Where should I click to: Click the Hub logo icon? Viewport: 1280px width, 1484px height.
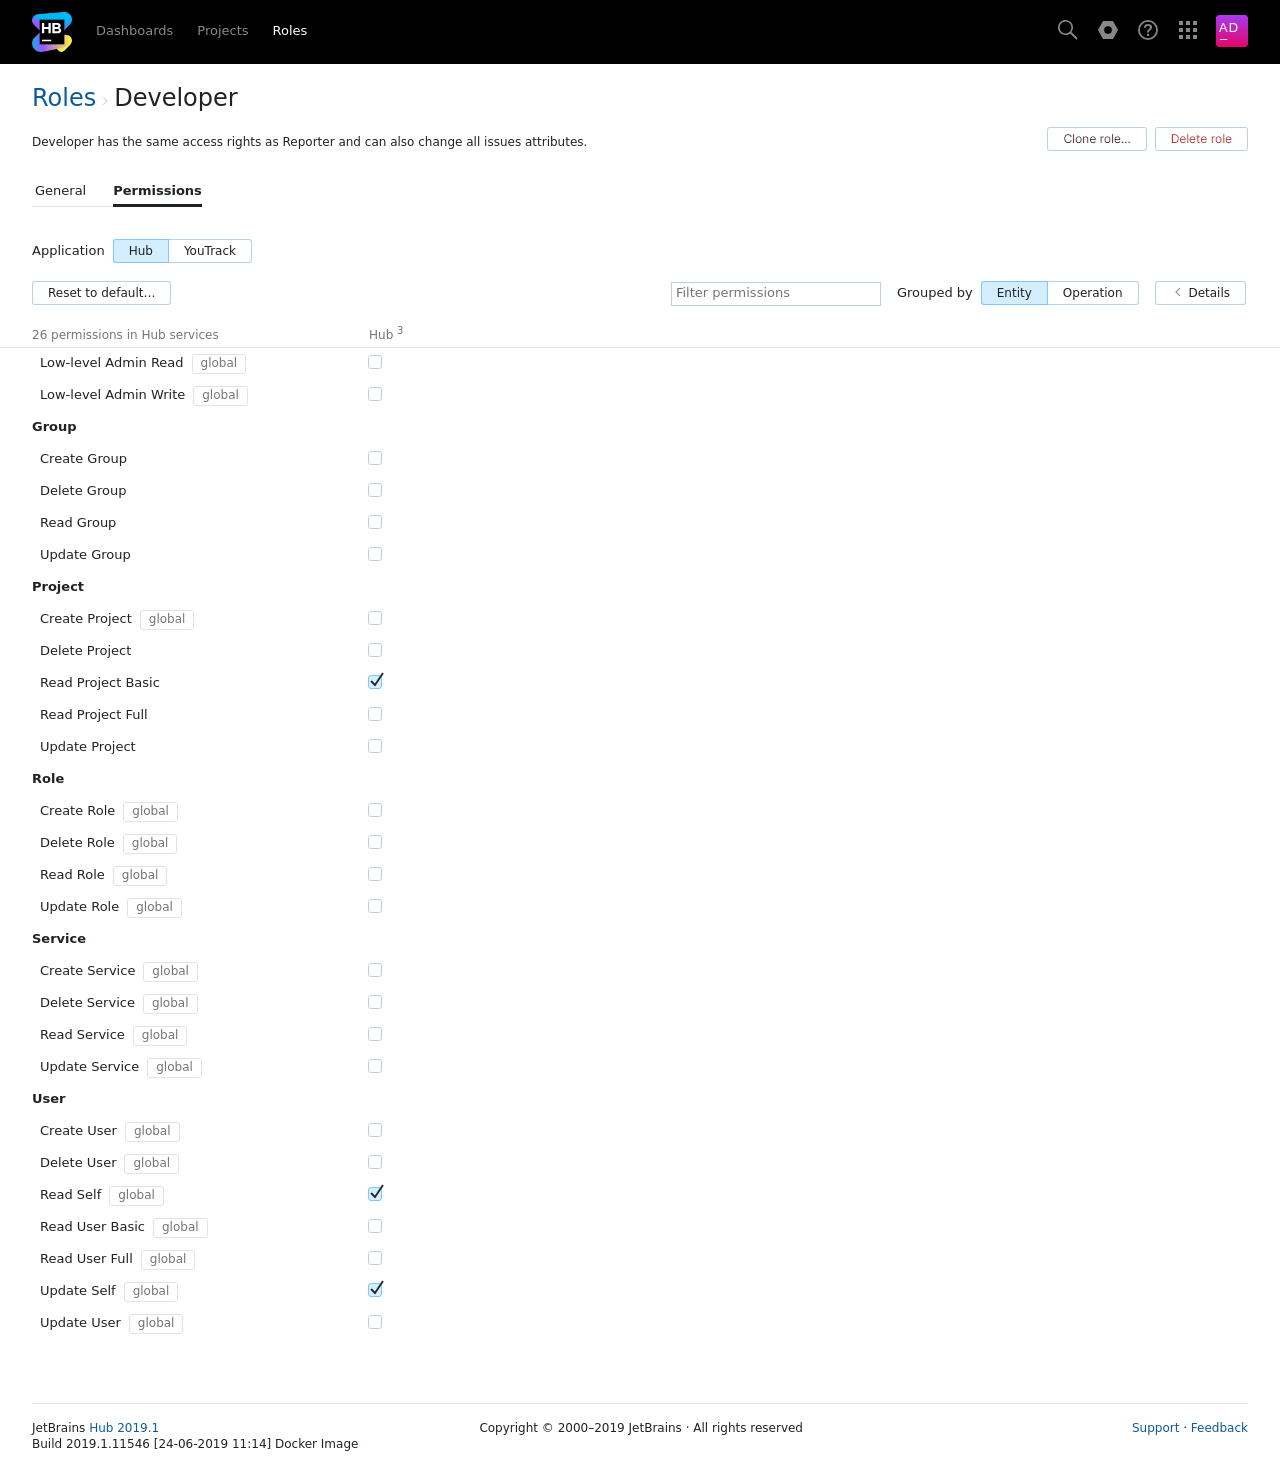52,31
